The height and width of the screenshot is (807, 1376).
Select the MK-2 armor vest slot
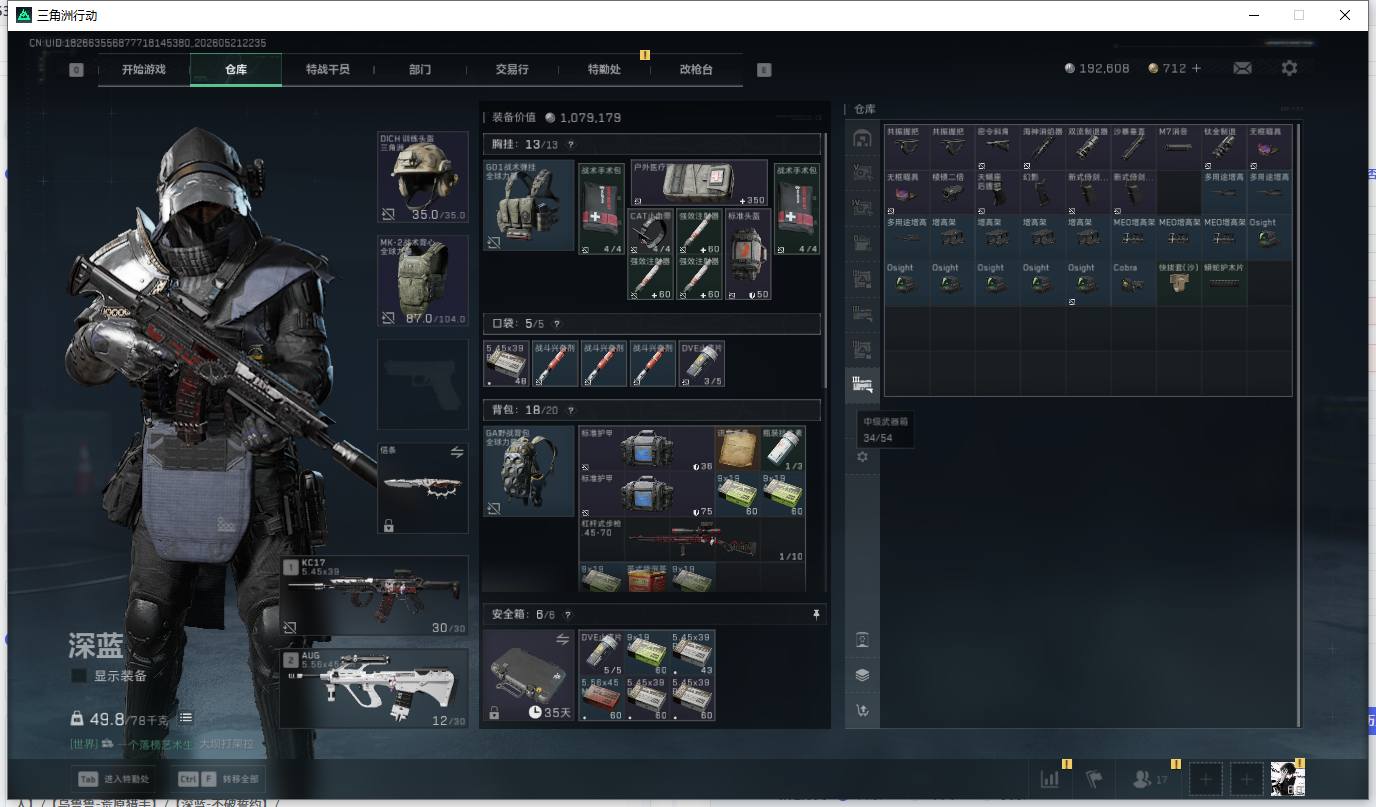point(423,281)
